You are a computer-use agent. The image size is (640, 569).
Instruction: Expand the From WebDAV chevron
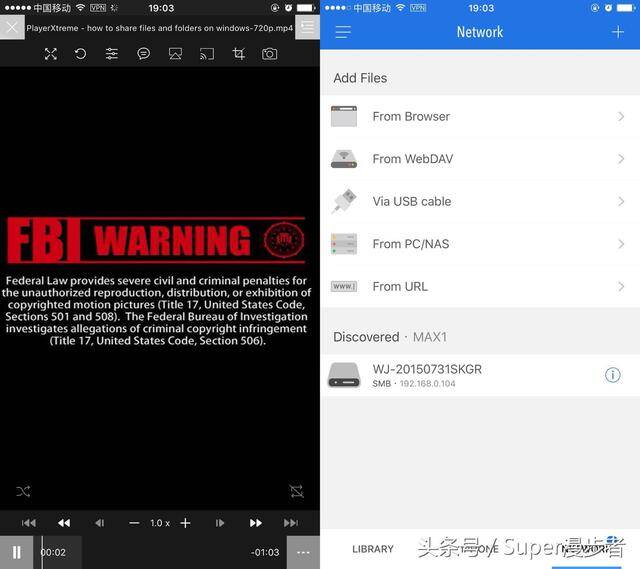621,159
